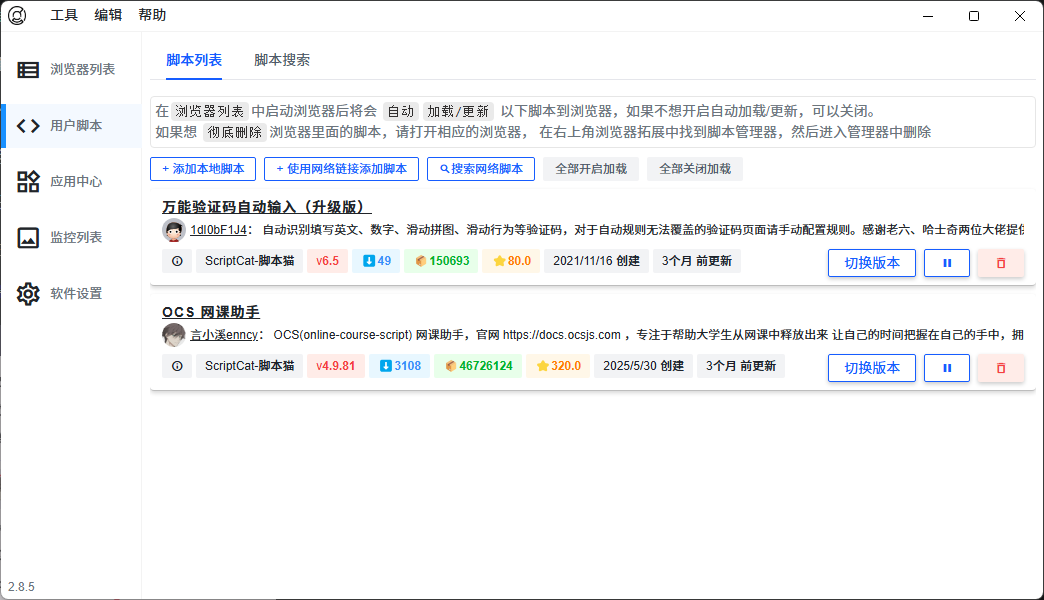Delete the OCS 网课助手 script

pyautogui.click(x=1000, y=368)
